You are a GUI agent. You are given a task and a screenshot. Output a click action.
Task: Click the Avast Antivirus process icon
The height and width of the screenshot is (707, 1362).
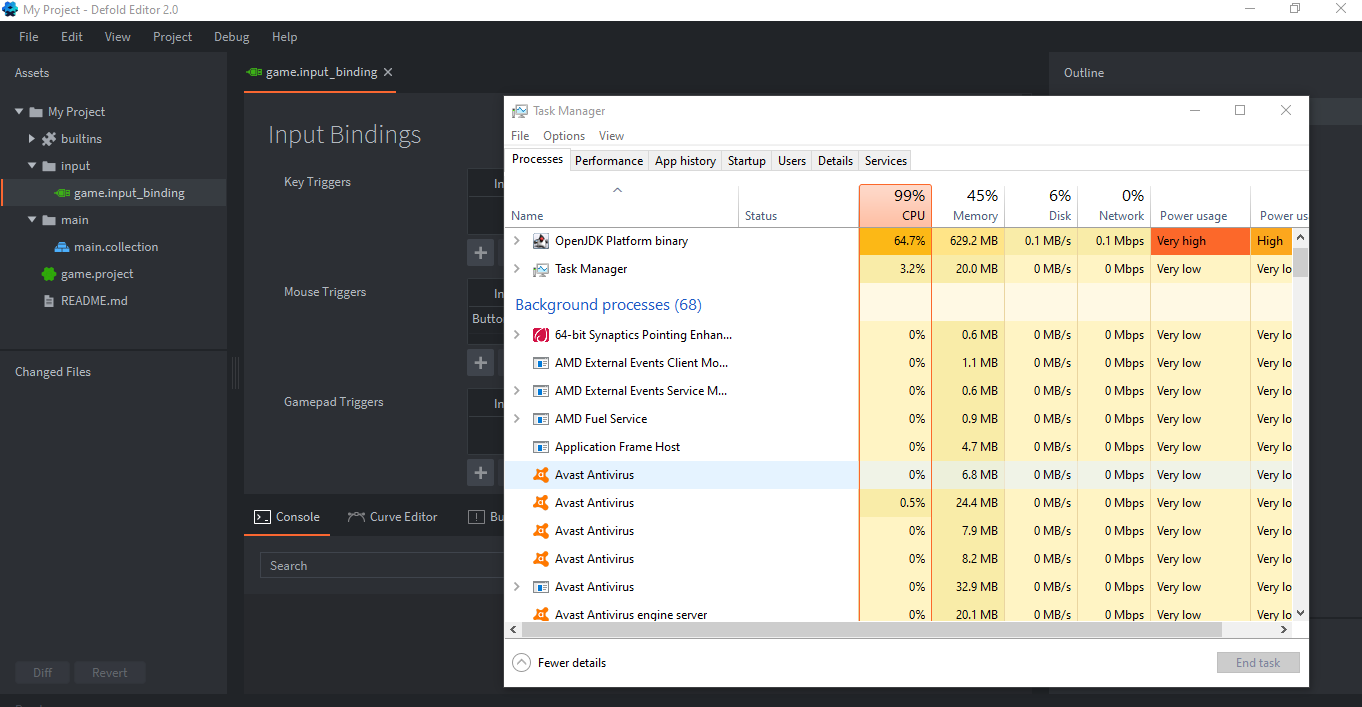coord(540,474)
